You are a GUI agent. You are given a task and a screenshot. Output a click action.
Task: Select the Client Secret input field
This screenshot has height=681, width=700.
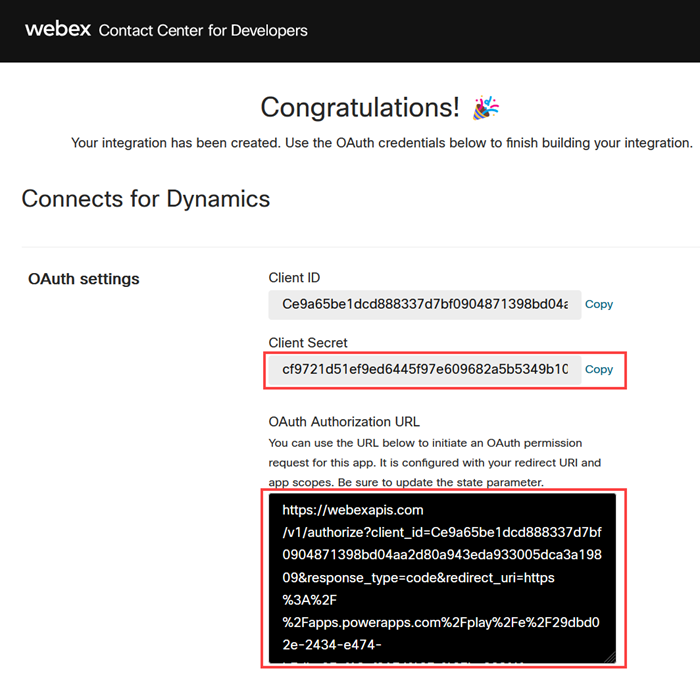click(x=425, y=370)
